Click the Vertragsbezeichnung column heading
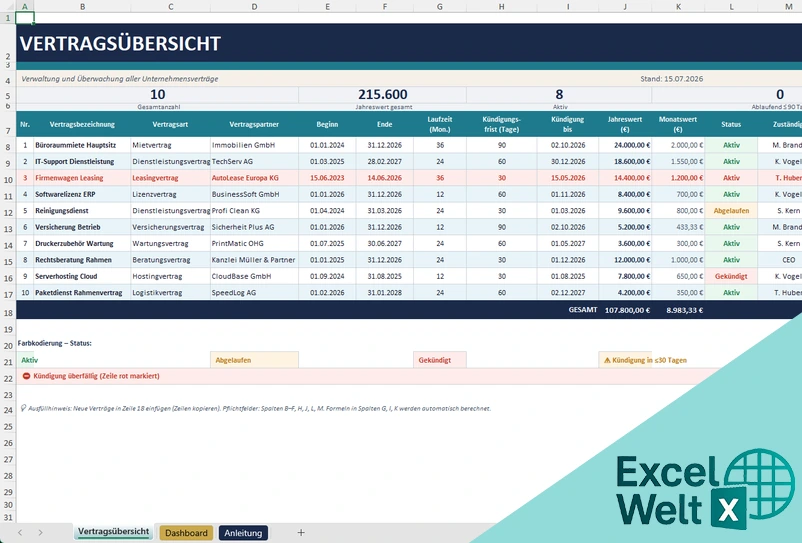Screen dimensions: 802x543 pos(82,124)
